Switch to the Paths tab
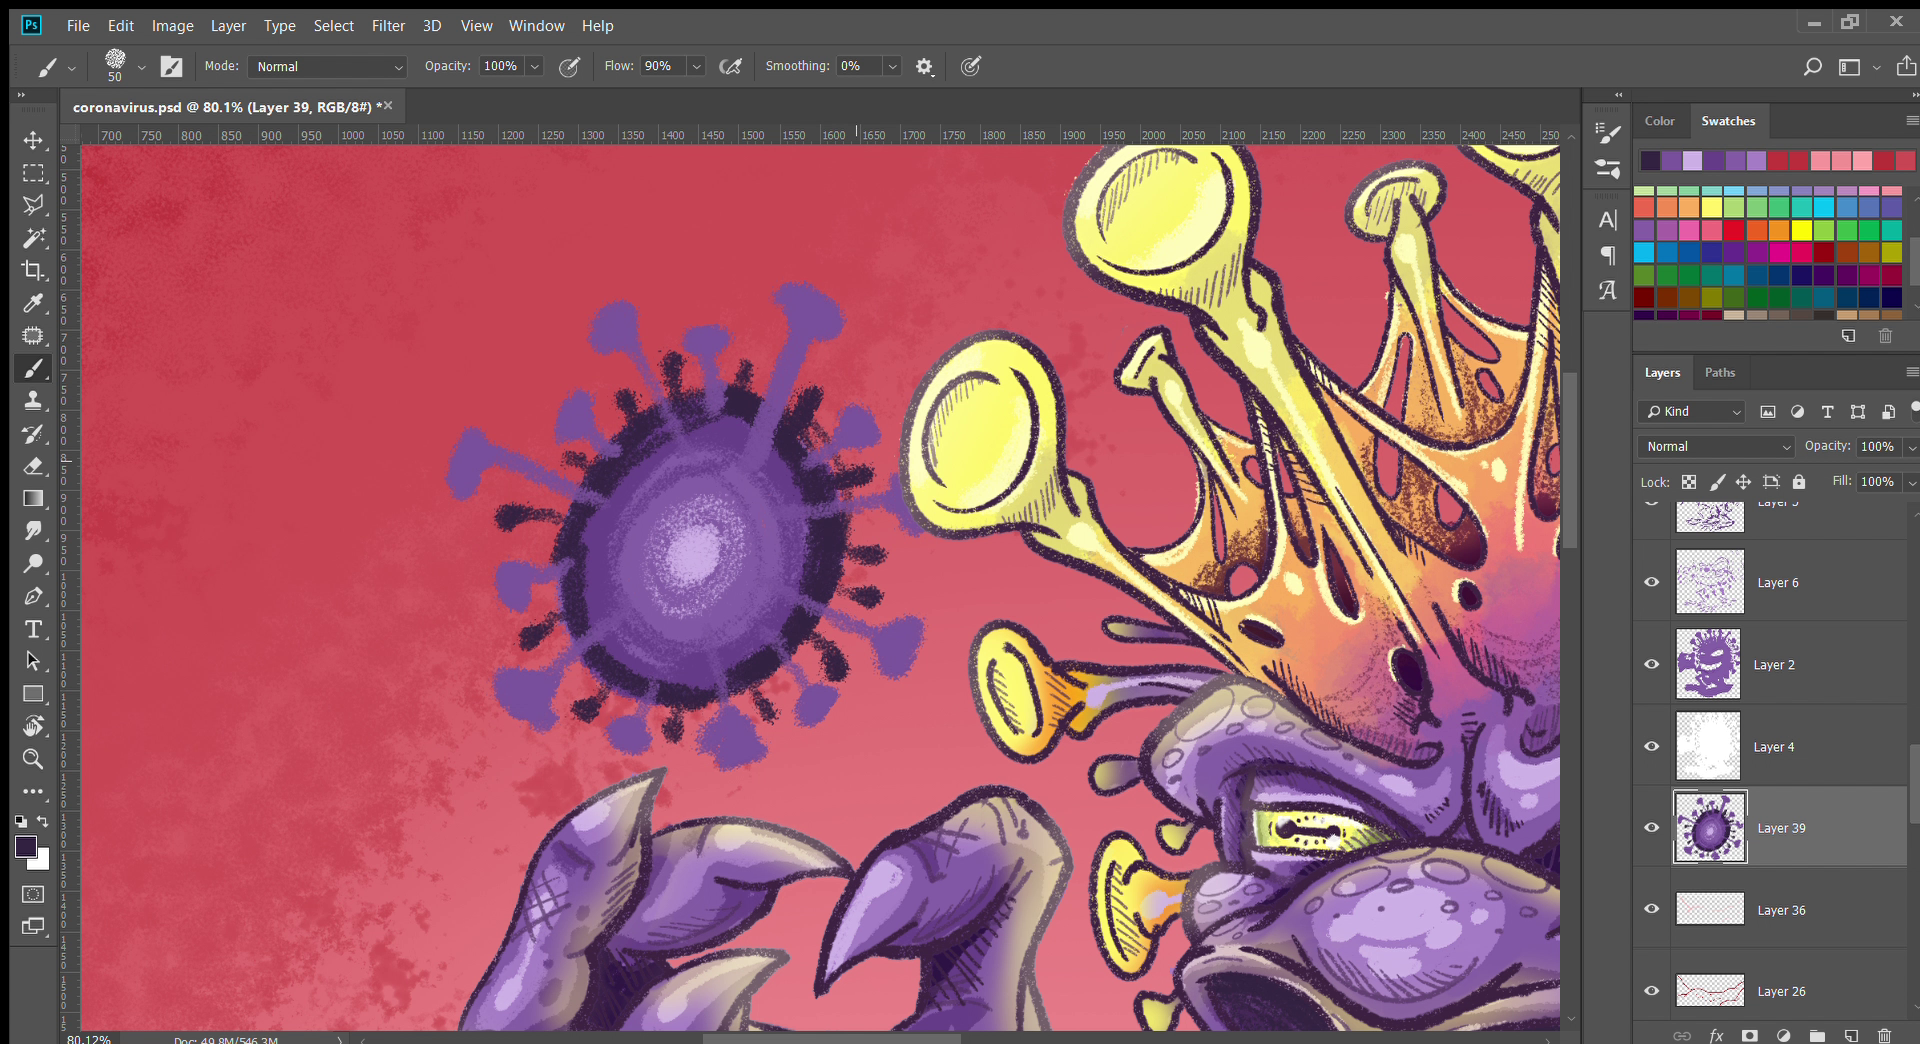Viewport: 1920px width, 1044px height. coord(1719,372)
